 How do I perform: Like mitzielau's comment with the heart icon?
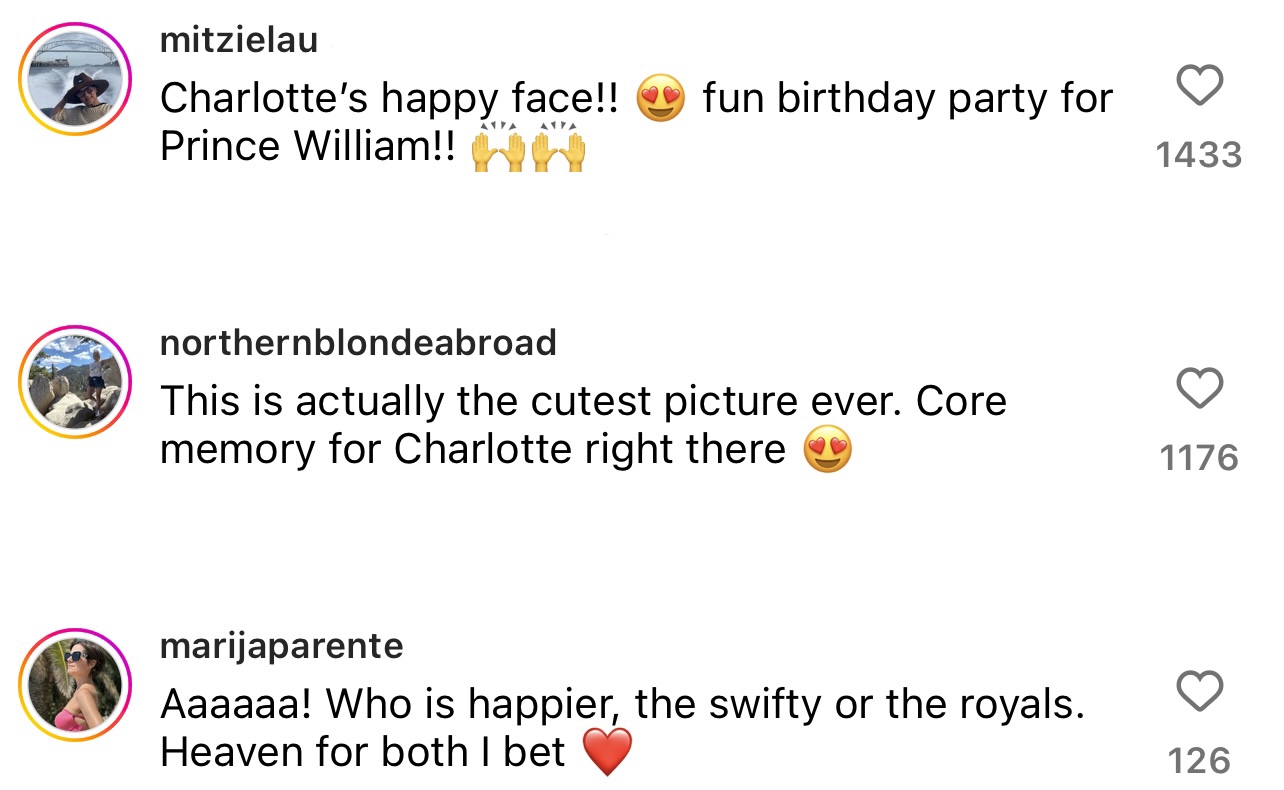[1199, 86]
